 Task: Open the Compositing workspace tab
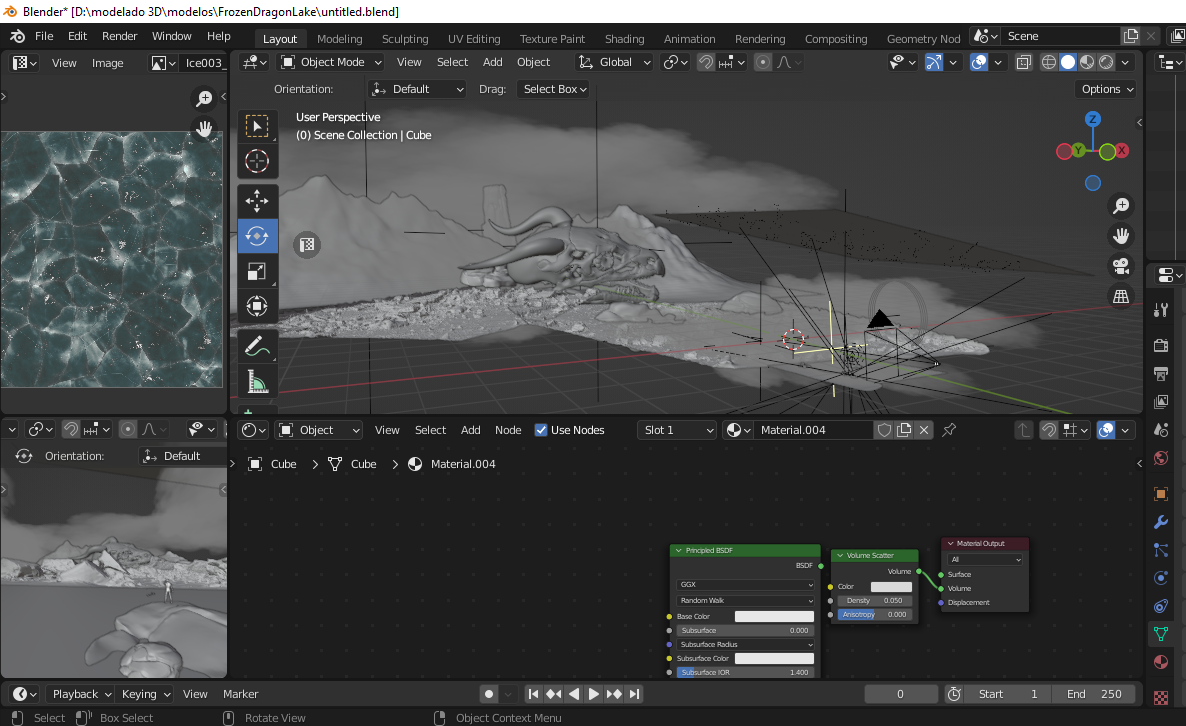click(x=835, y=39)
